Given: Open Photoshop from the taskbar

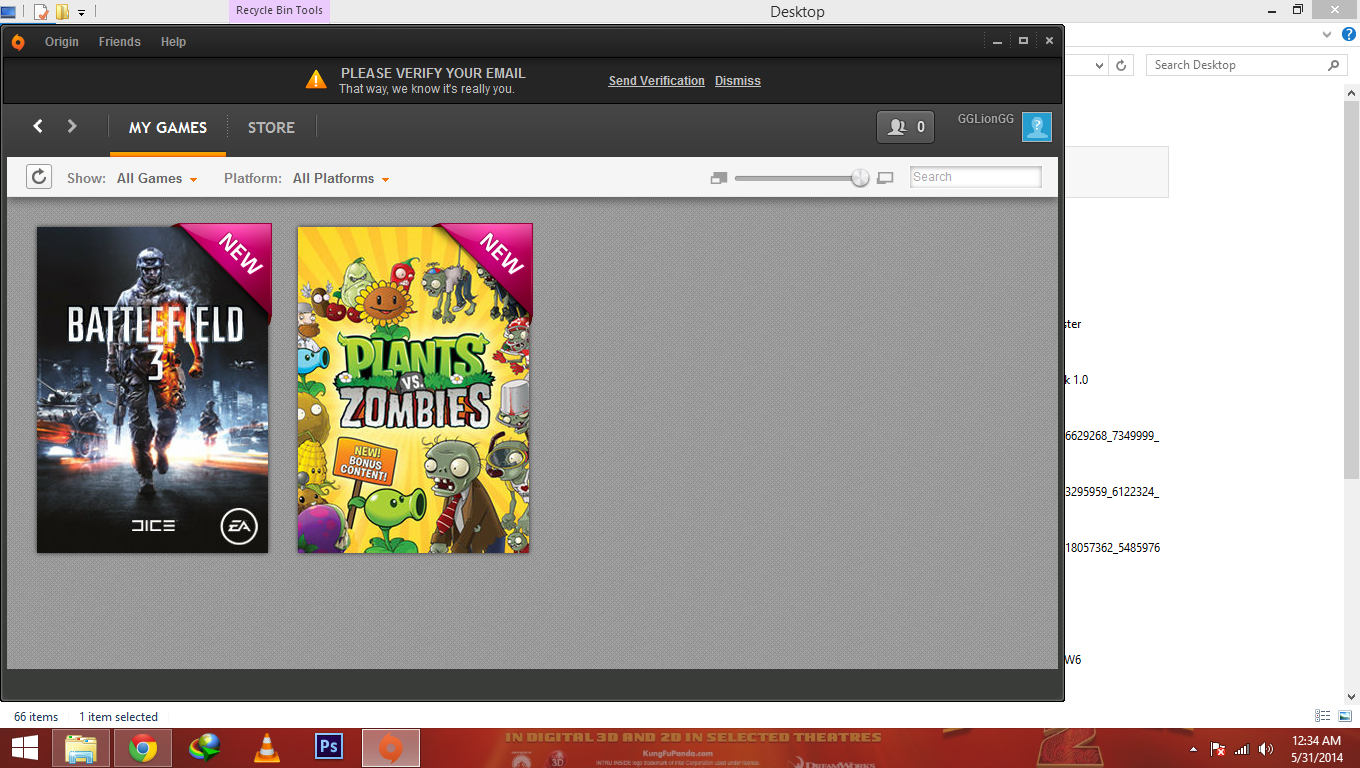Looking at the screenshot, I should coord(328,748).
